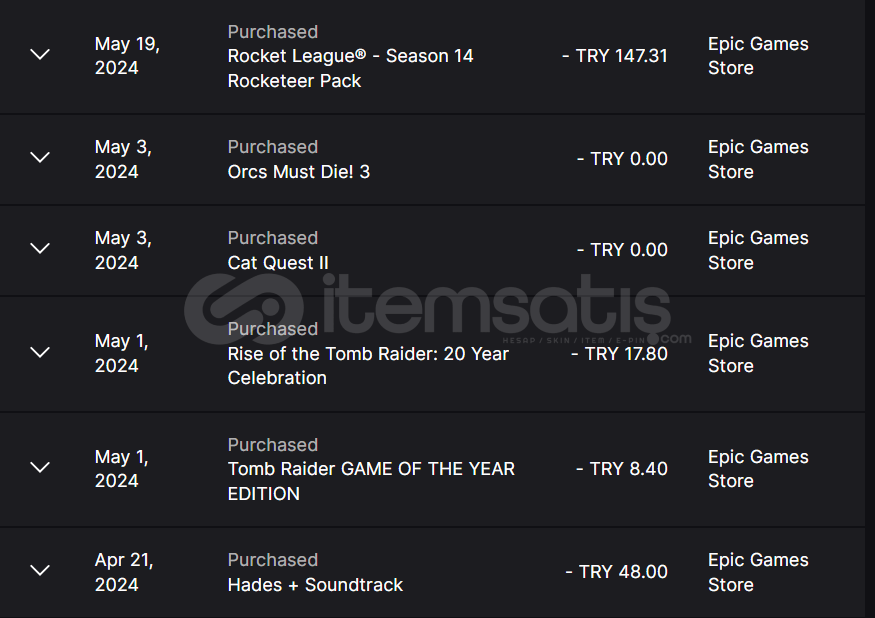
Task: Click the Hades + Soundtrack title
Action: pos(315,584)
